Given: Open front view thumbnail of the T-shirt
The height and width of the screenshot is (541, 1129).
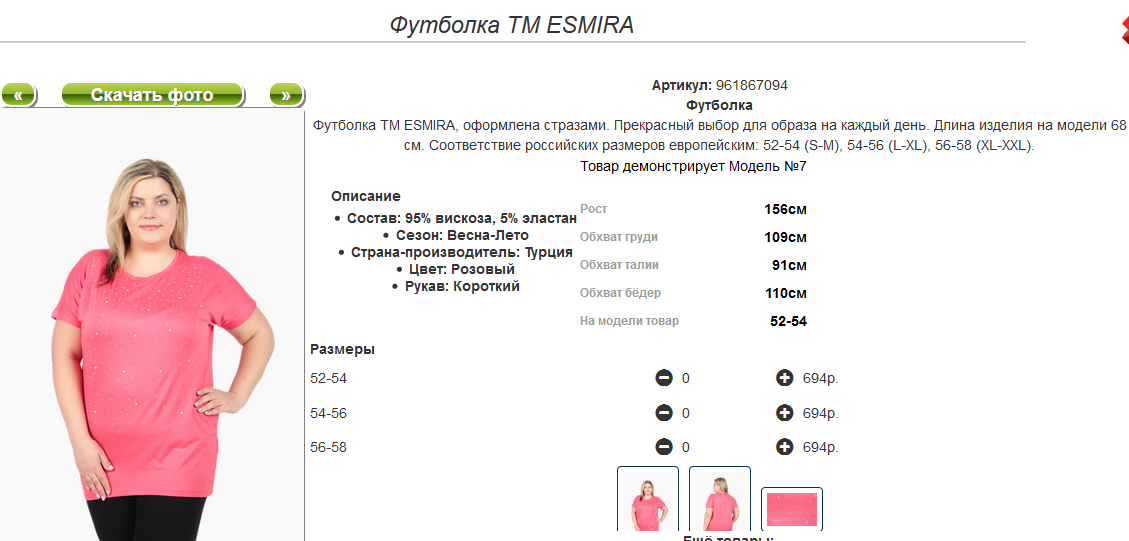Looking at the screenshot, I should click(647, 499).
